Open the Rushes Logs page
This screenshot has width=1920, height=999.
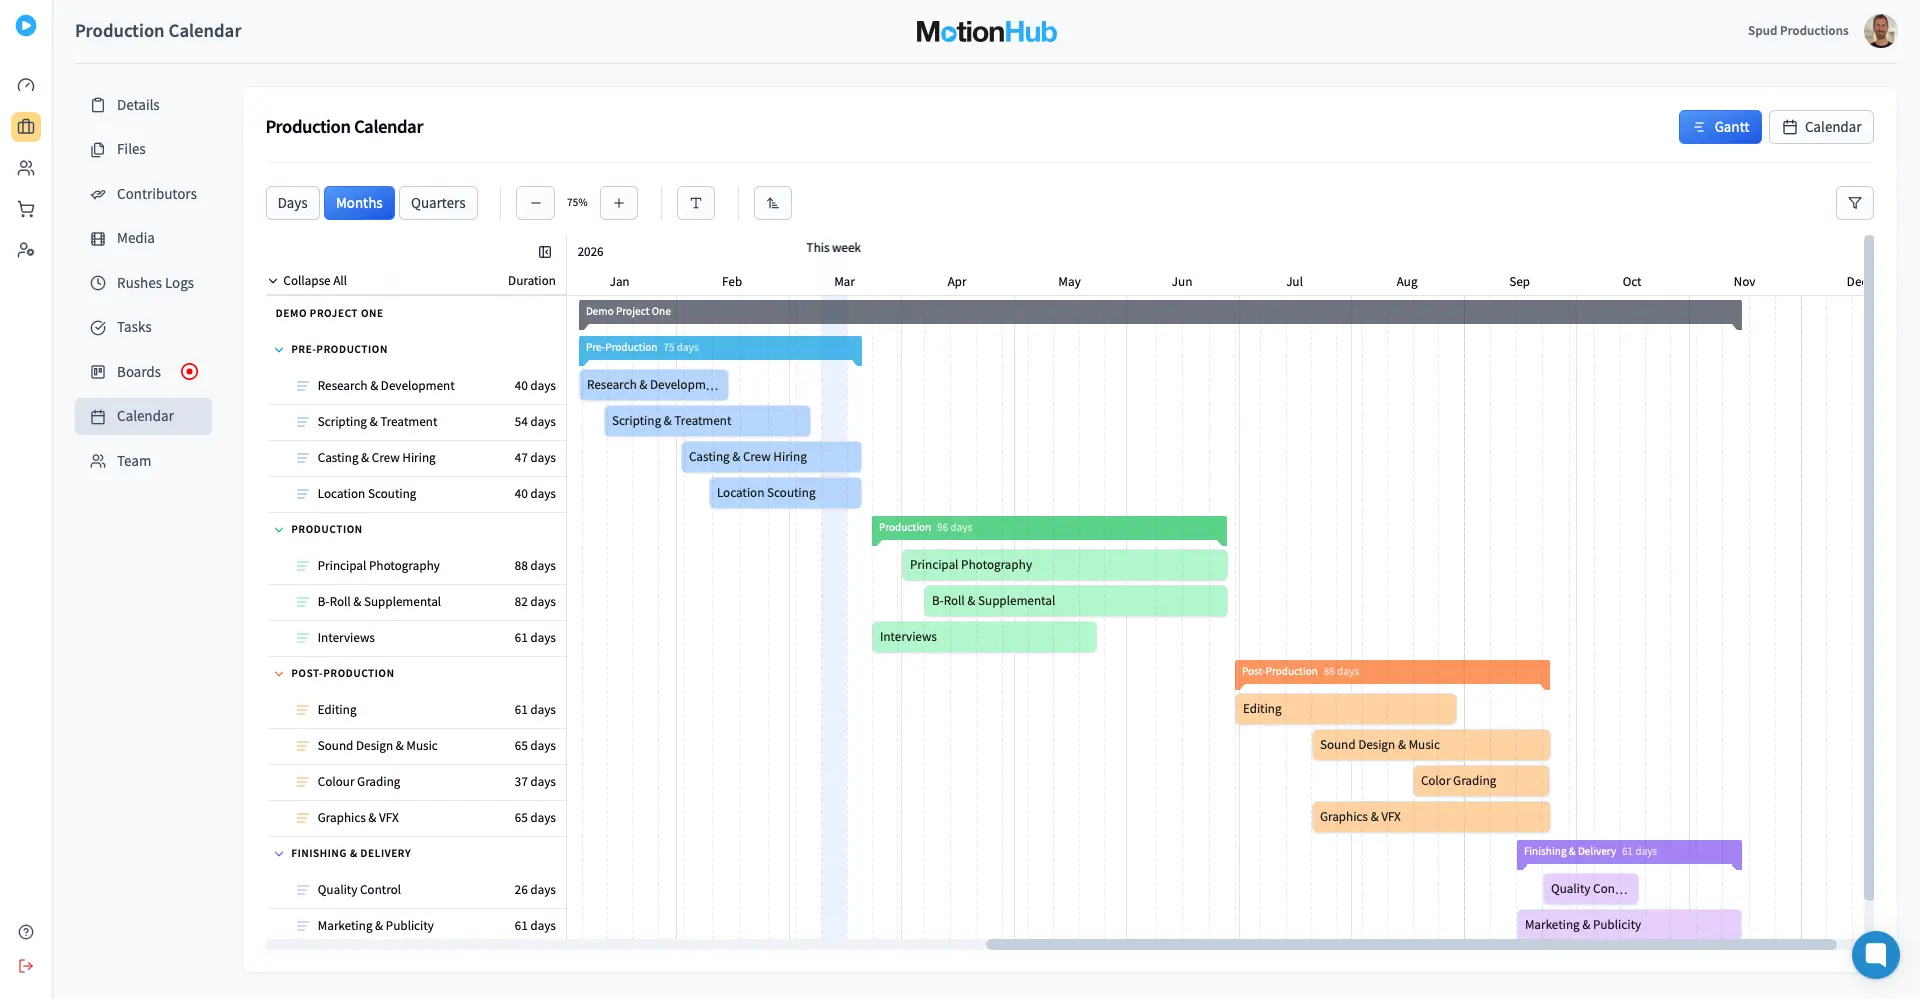click(x=155, y=283)
